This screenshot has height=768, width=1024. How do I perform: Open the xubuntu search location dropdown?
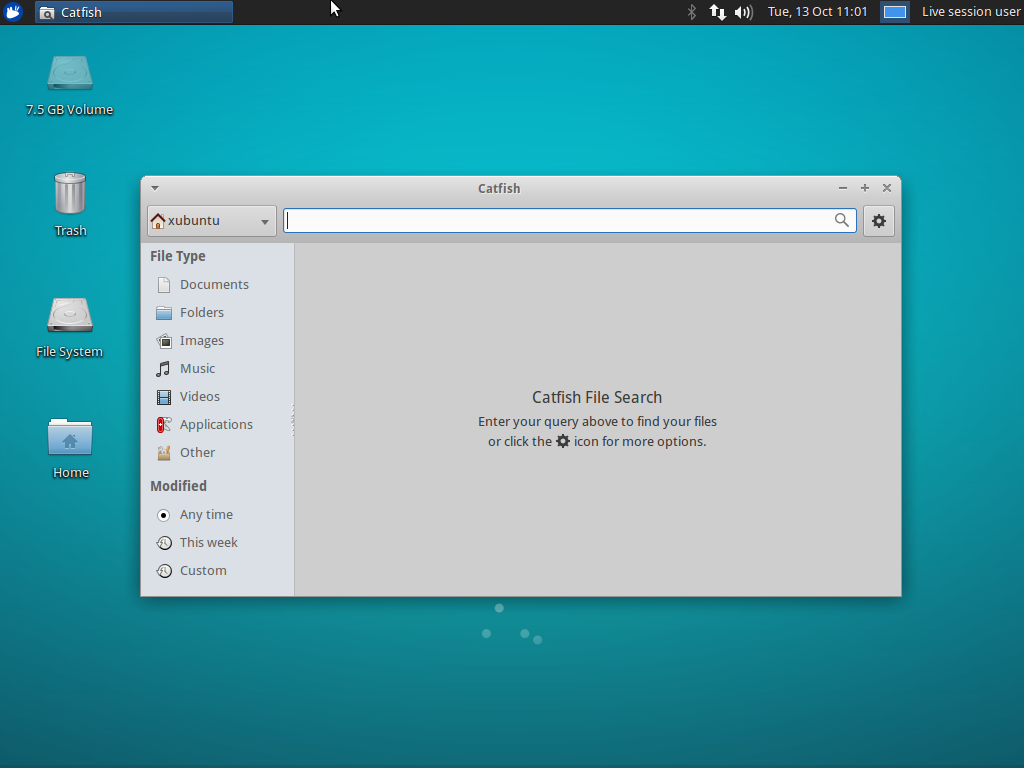tap(210, 220)
